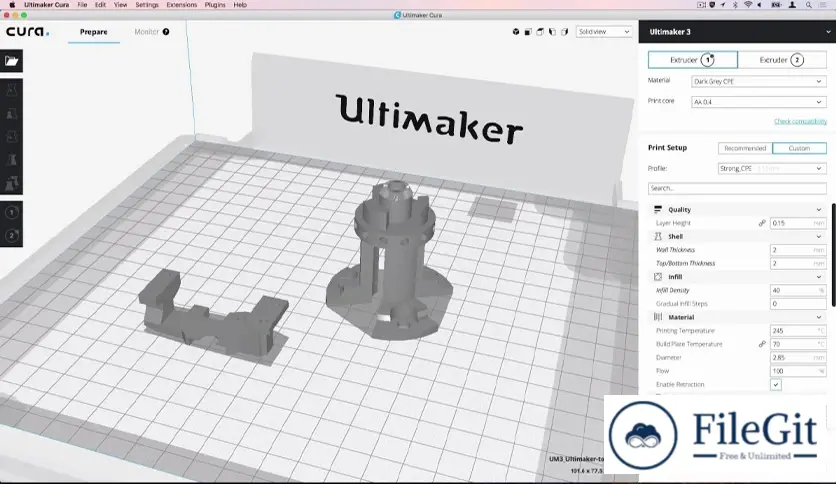The image size is (836, 484).
Task: Open the Extensions menu
Action: pyautogui.click(x=181, y=5)
